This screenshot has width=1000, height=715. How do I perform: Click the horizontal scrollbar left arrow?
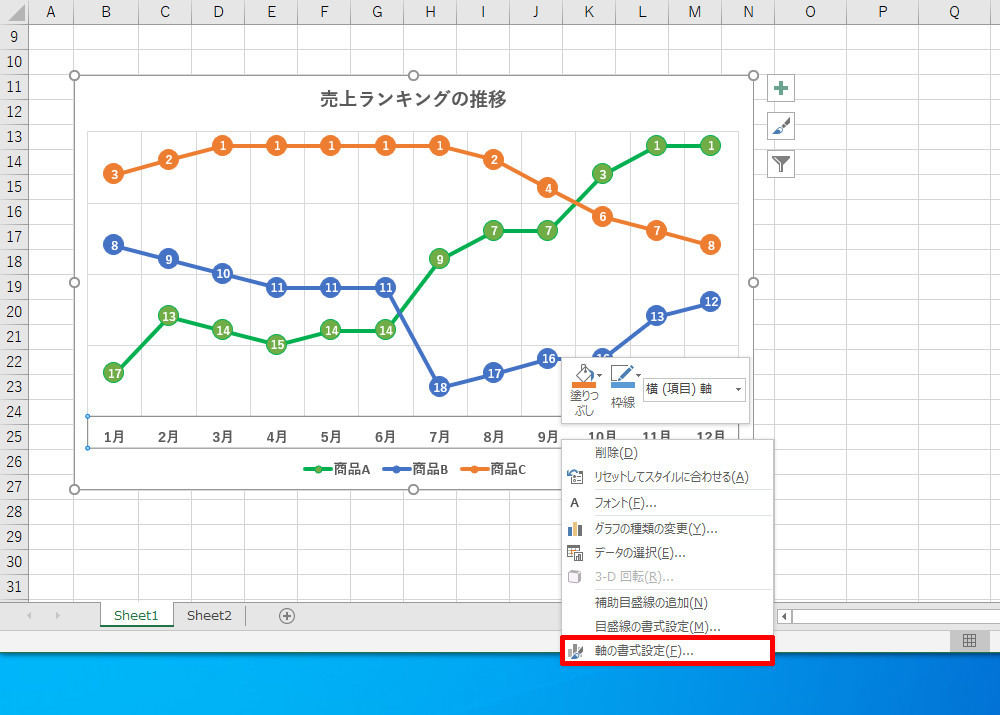[784, 616]
